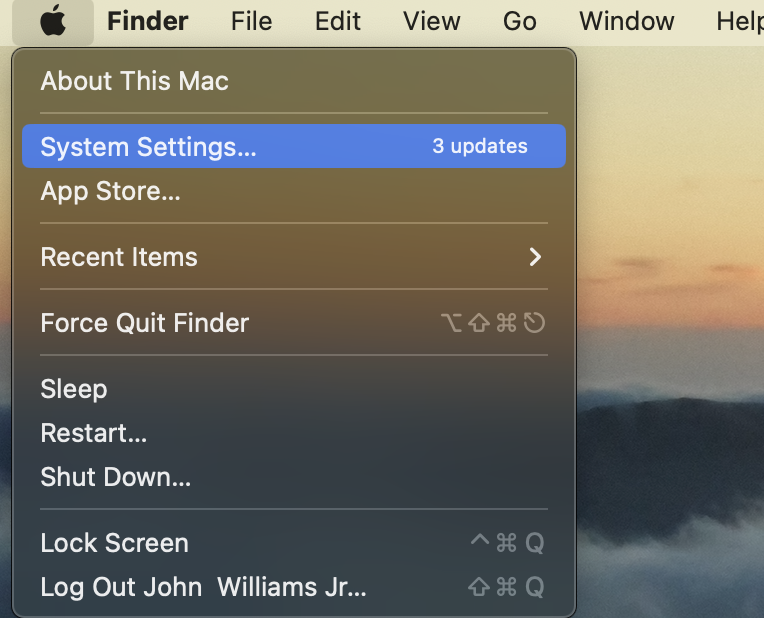
Task: Open System Settings from Apple menu
Action: [294, 146]
